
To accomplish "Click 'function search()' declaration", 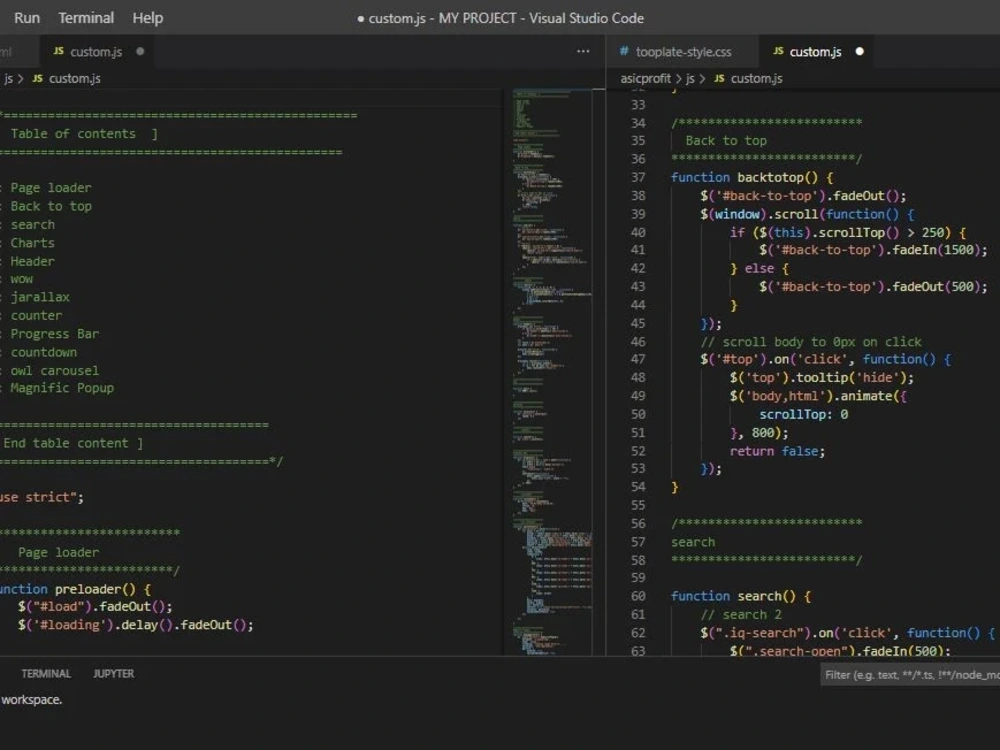I will [x=740, y=596].
